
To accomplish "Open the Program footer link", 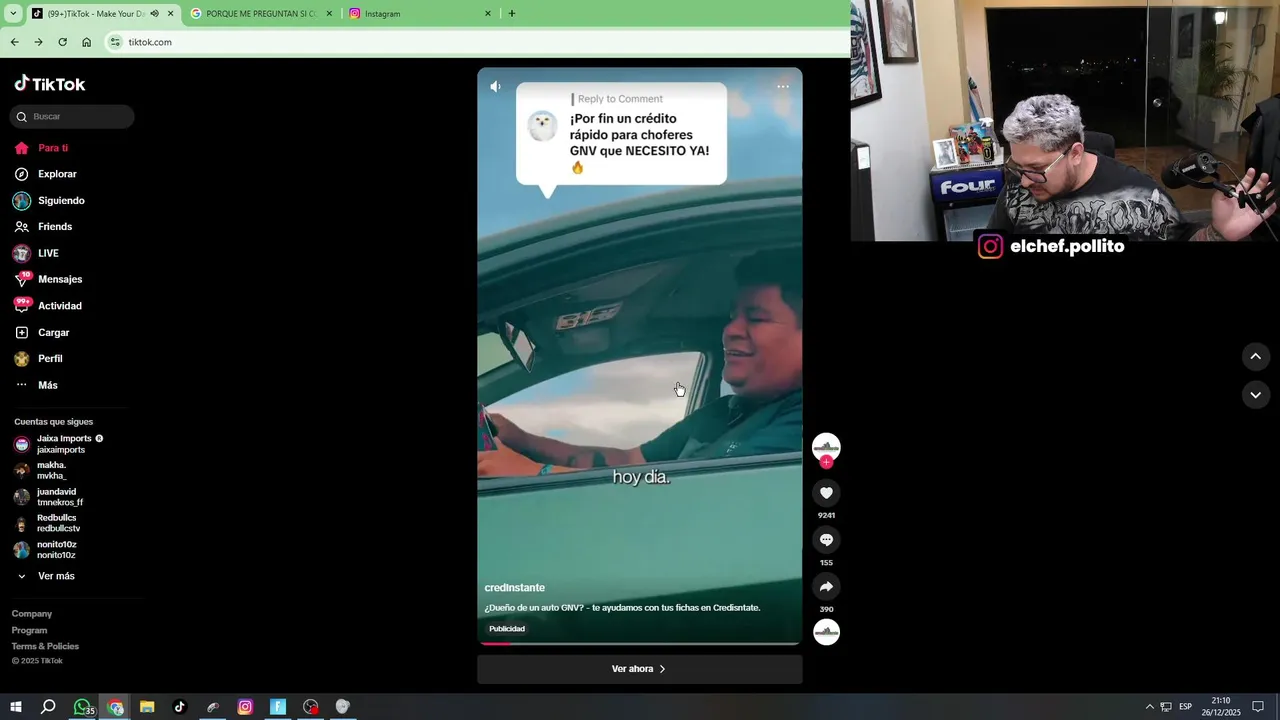I will [29, 630].
